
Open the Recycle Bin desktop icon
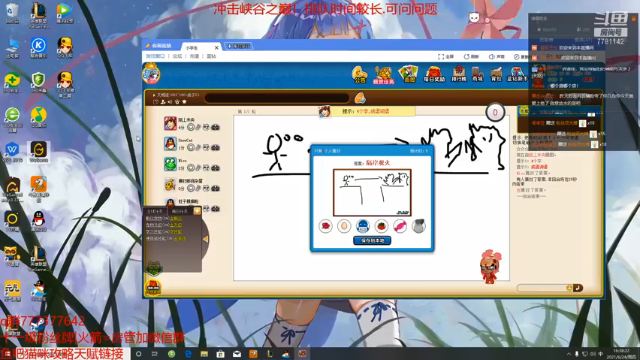12,13
